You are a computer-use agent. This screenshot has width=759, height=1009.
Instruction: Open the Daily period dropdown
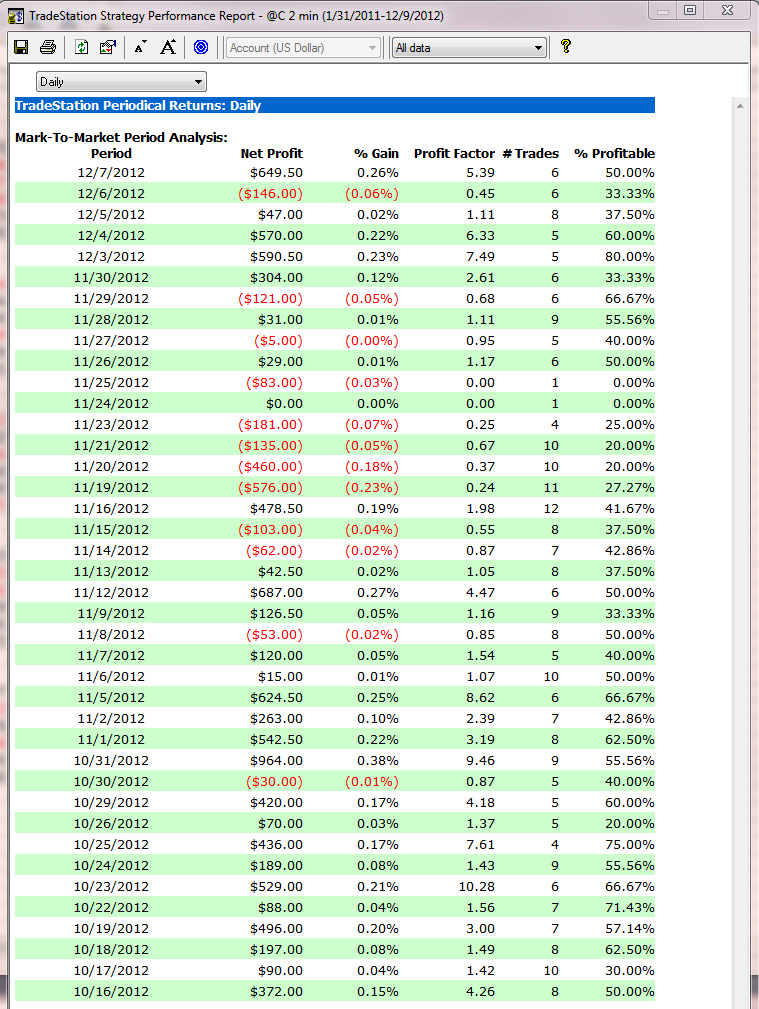pyautogui.click(x=121, y=81)
